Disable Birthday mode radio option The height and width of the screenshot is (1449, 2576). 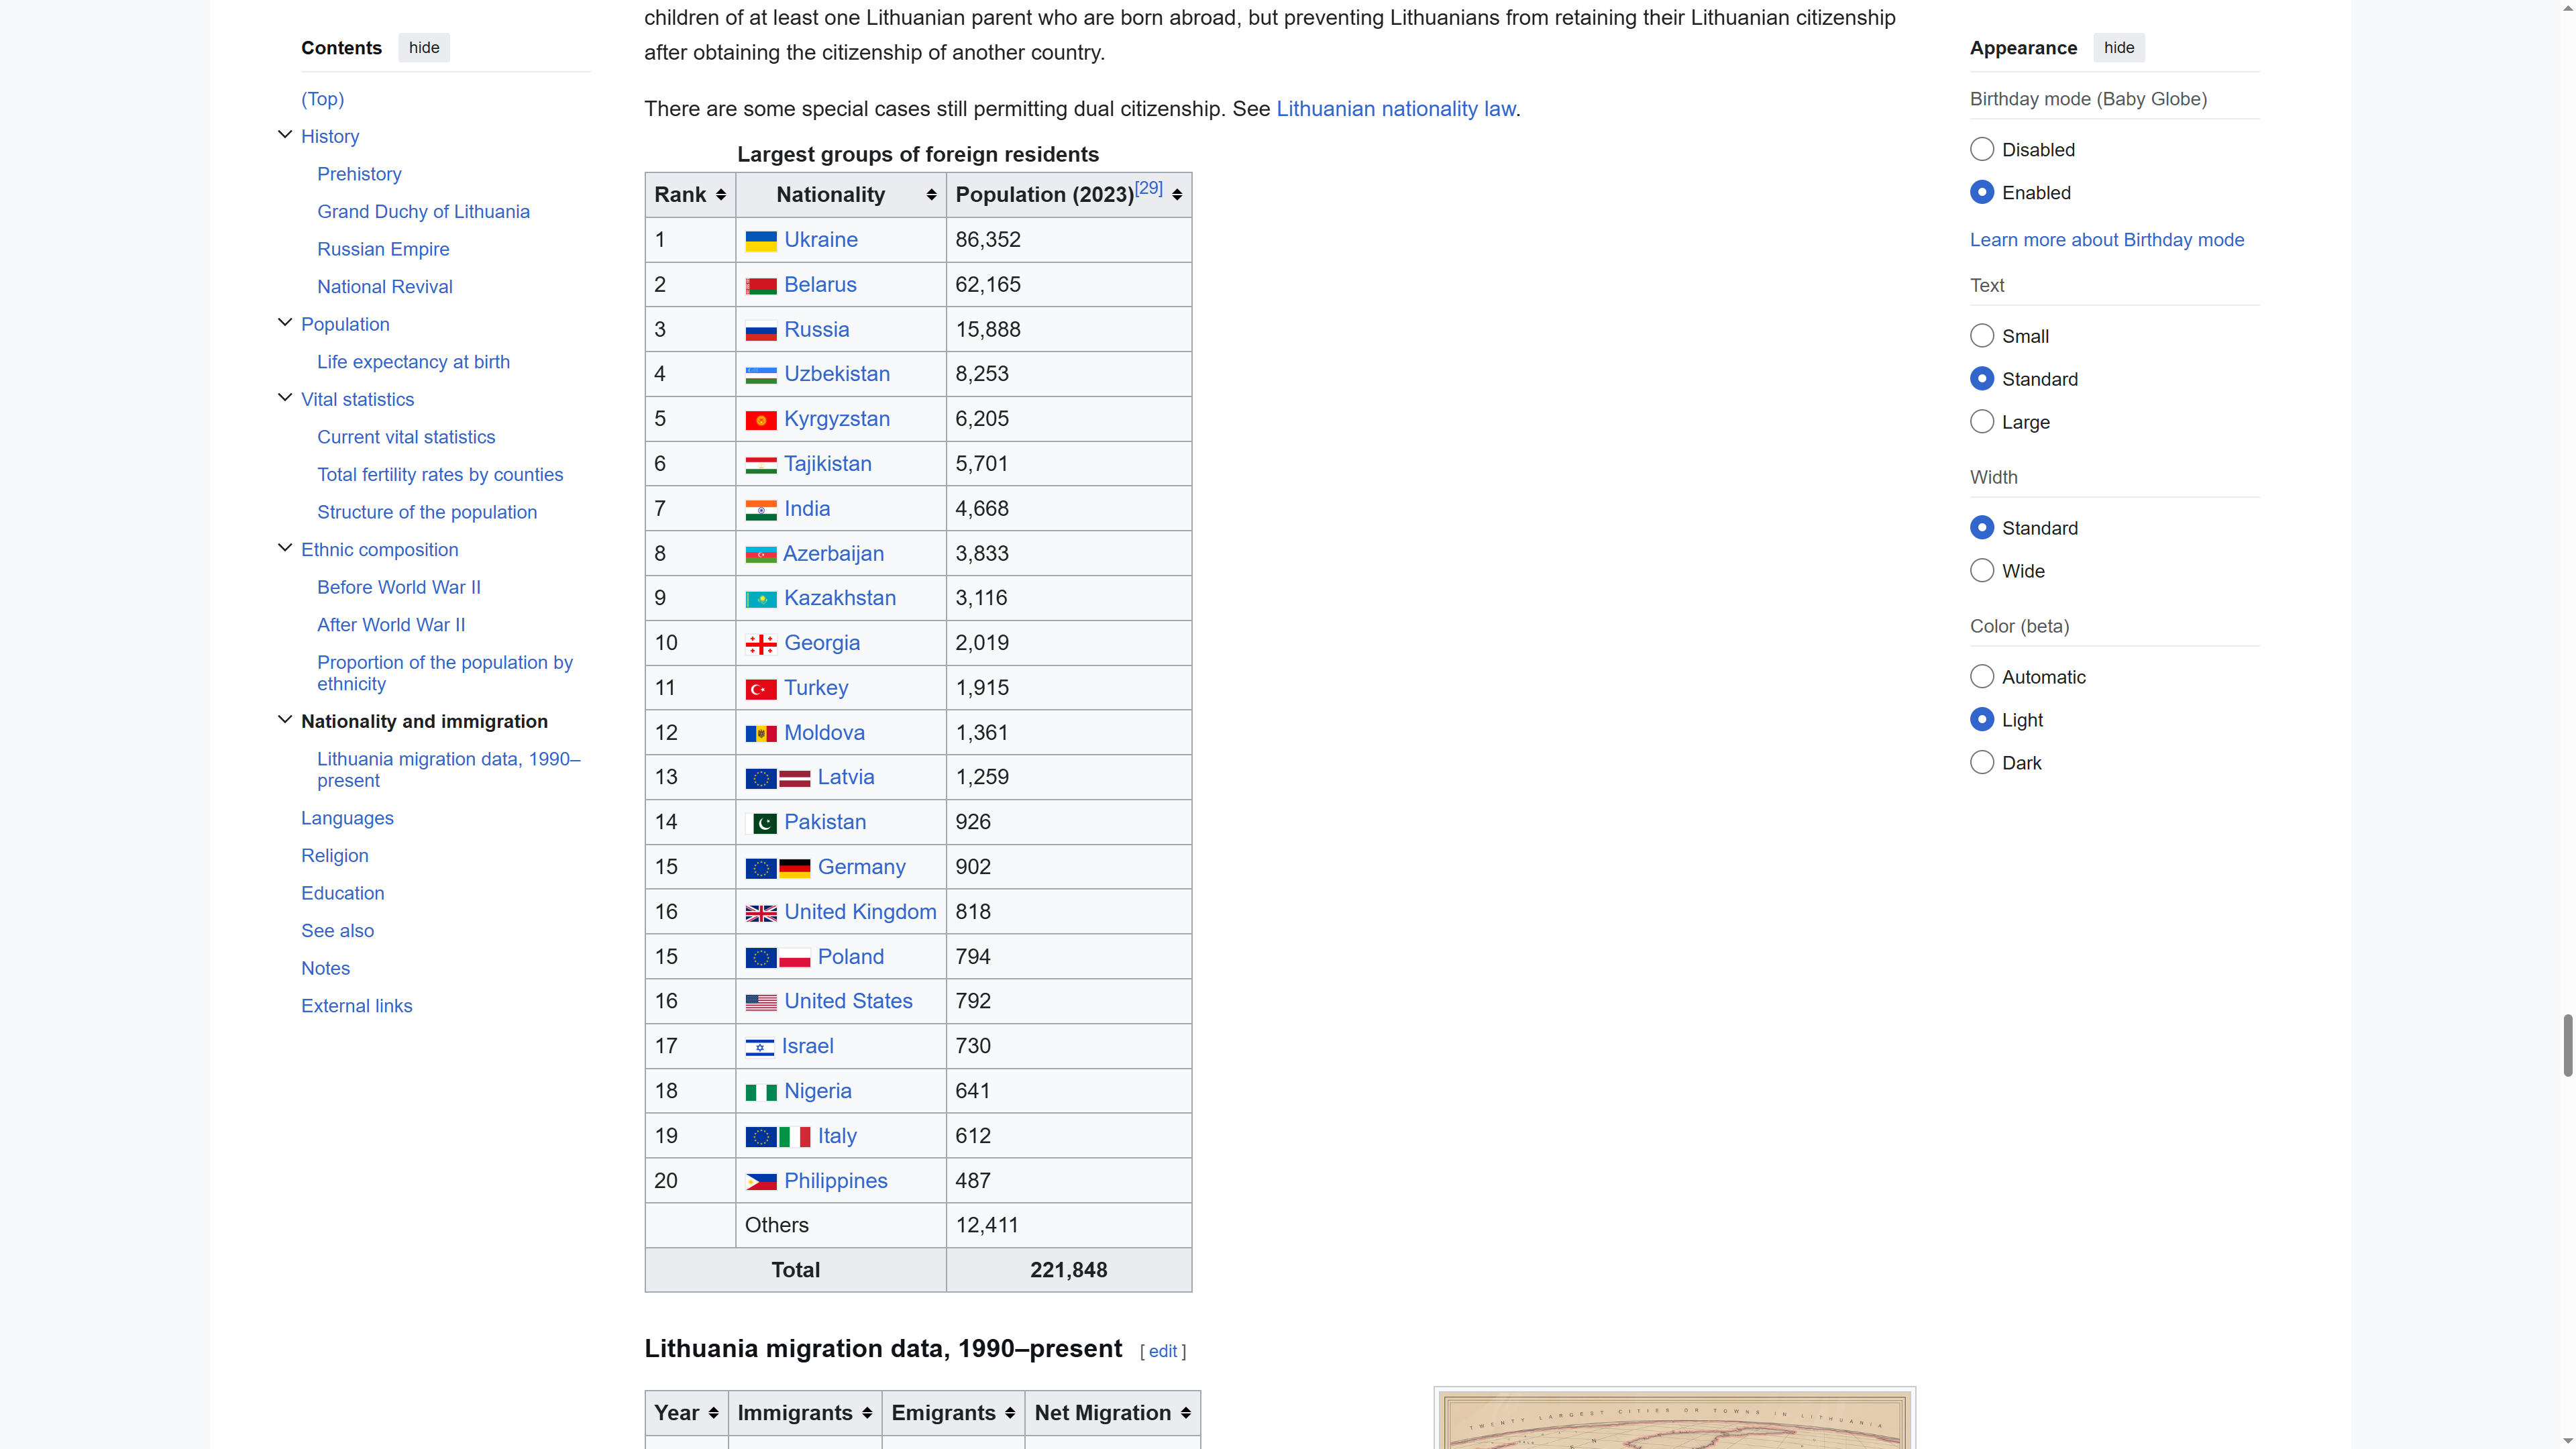1981,150
